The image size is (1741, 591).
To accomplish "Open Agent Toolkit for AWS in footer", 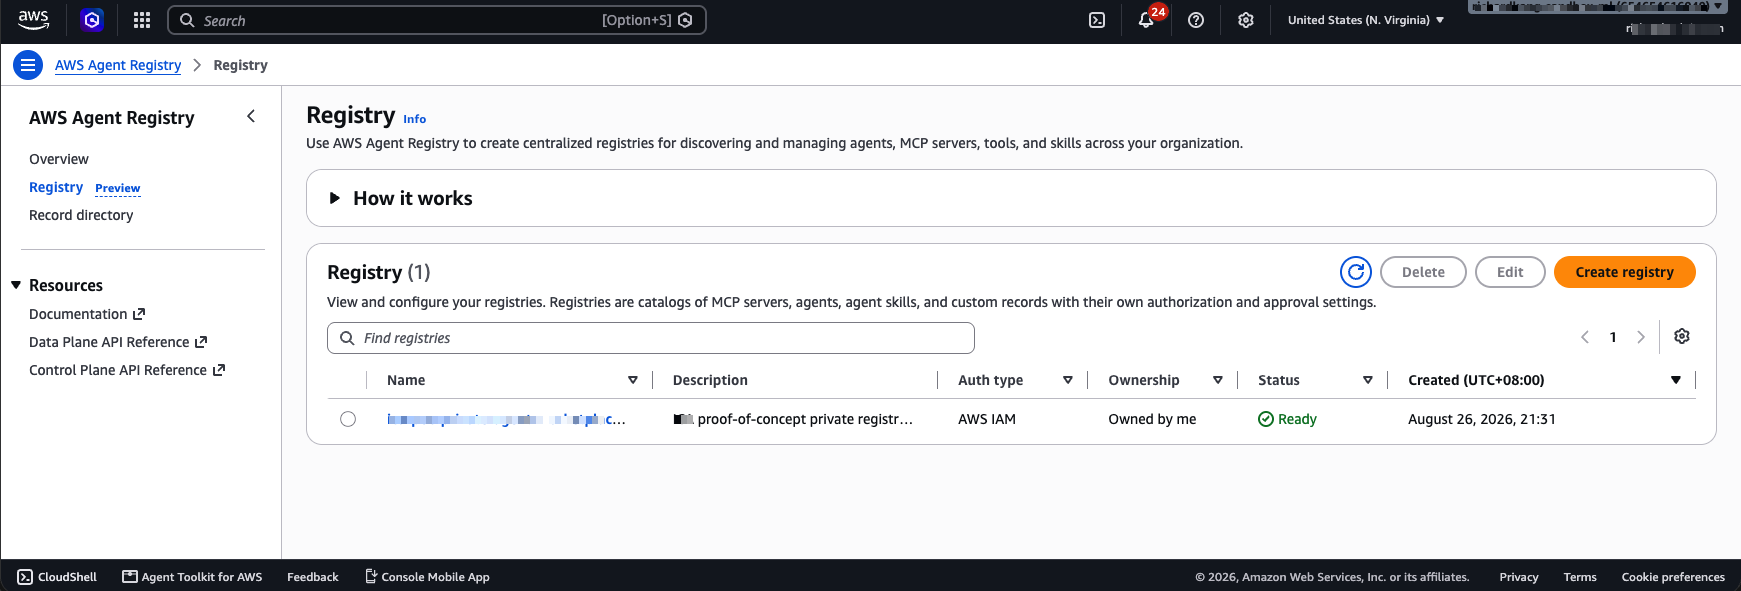I will [192, 577].
